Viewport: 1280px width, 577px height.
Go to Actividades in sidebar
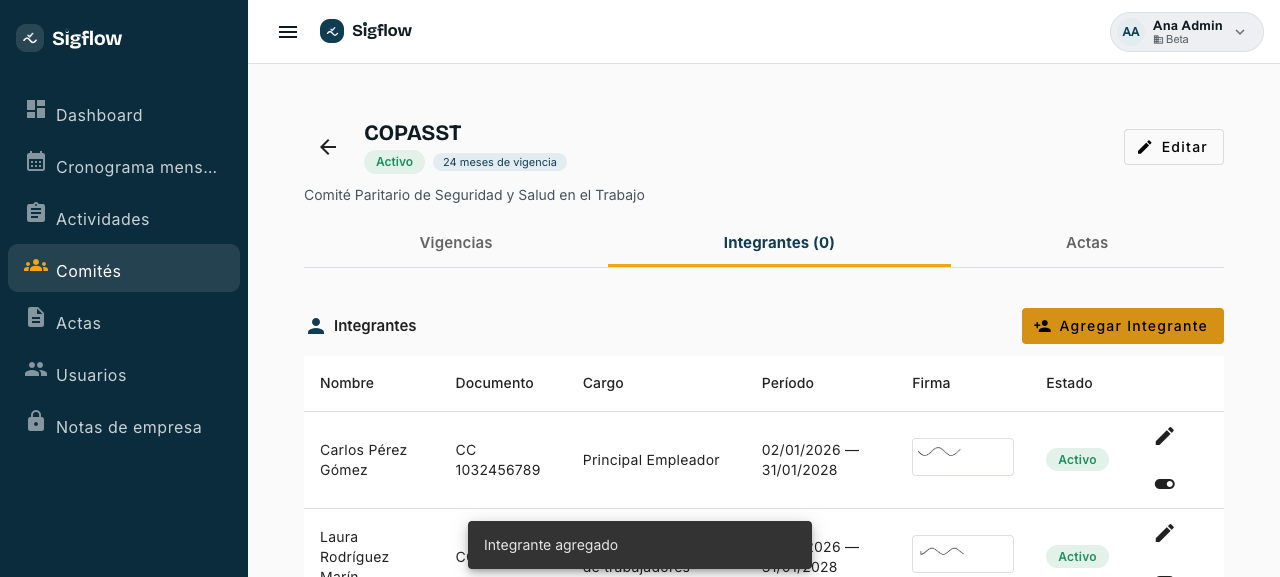pos(124,219)
